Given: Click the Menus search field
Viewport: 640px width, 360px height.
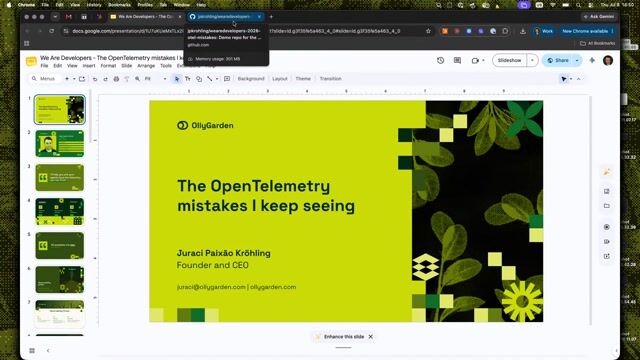Looking at the screenshot, I should (44, 79).
